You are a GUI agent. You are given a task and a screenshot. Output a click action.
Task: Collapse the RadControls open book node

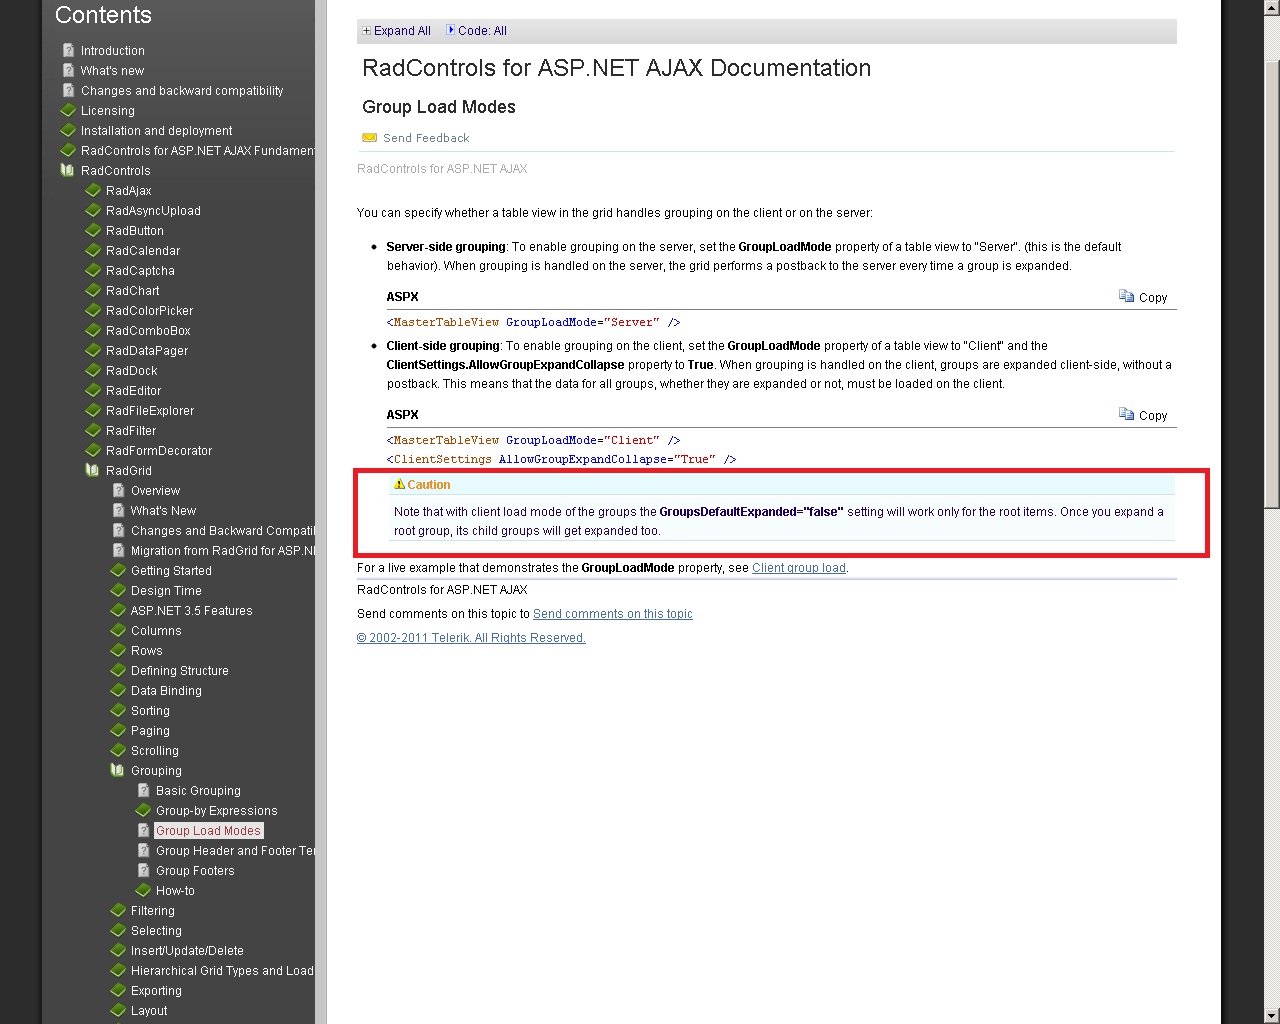point(68,170)
